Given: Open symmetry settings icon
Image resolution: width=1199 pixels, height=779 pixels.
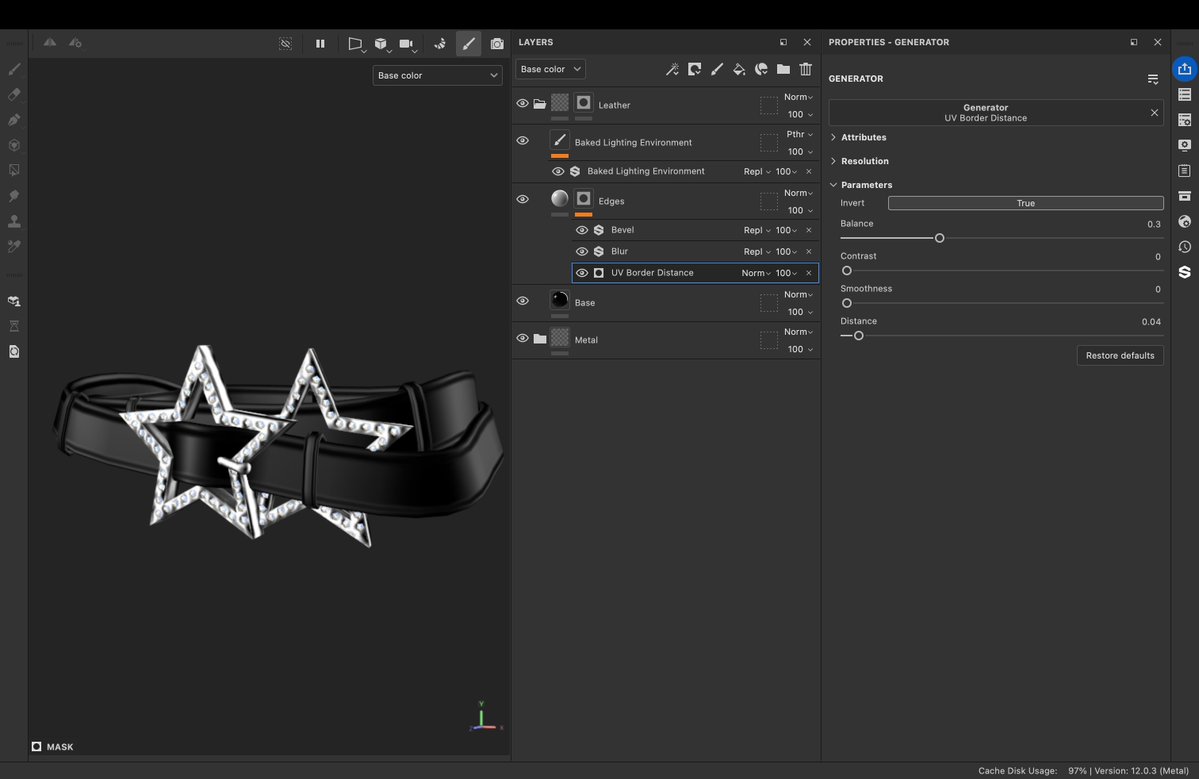Looking at the screenshot, I should (x=75, y=43).
